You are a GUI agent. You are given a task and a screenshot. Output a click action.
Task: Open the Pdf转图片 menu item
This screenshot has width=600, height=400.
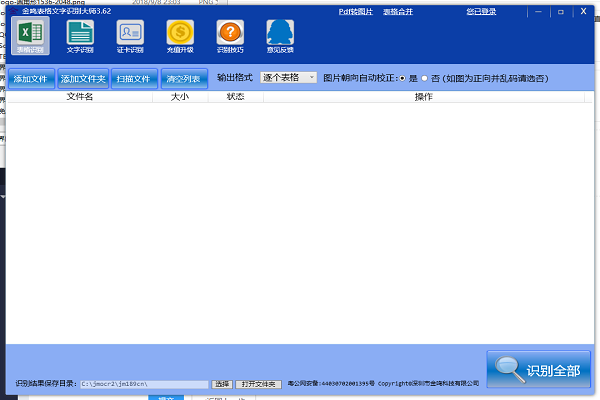pyautogui.click(x=355, y=11)
